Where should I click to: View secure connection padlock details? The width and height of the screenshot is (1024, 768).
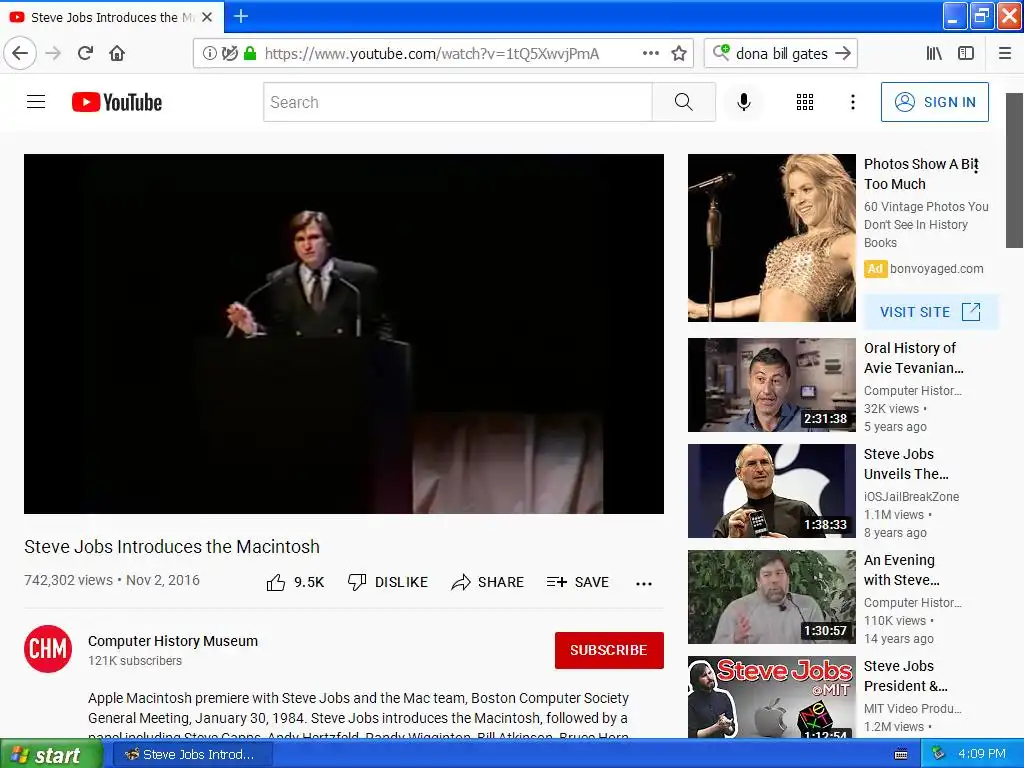pyautogui.click(x=249, y=54)
